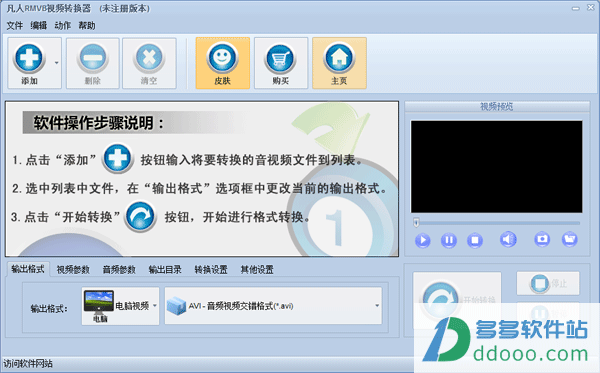Switch to the 输出格式 tab
This screenshot has width=600, height=373.
[x=28, y=269]
